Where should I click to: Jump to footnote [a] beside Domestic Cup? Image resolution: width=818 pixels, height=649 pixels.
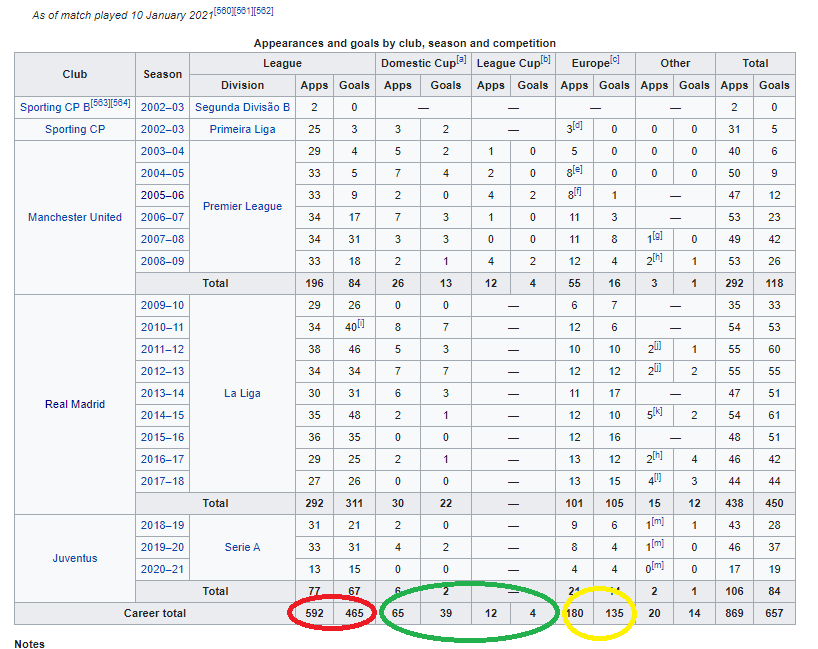pyautogui.click(x=461, y=59)
